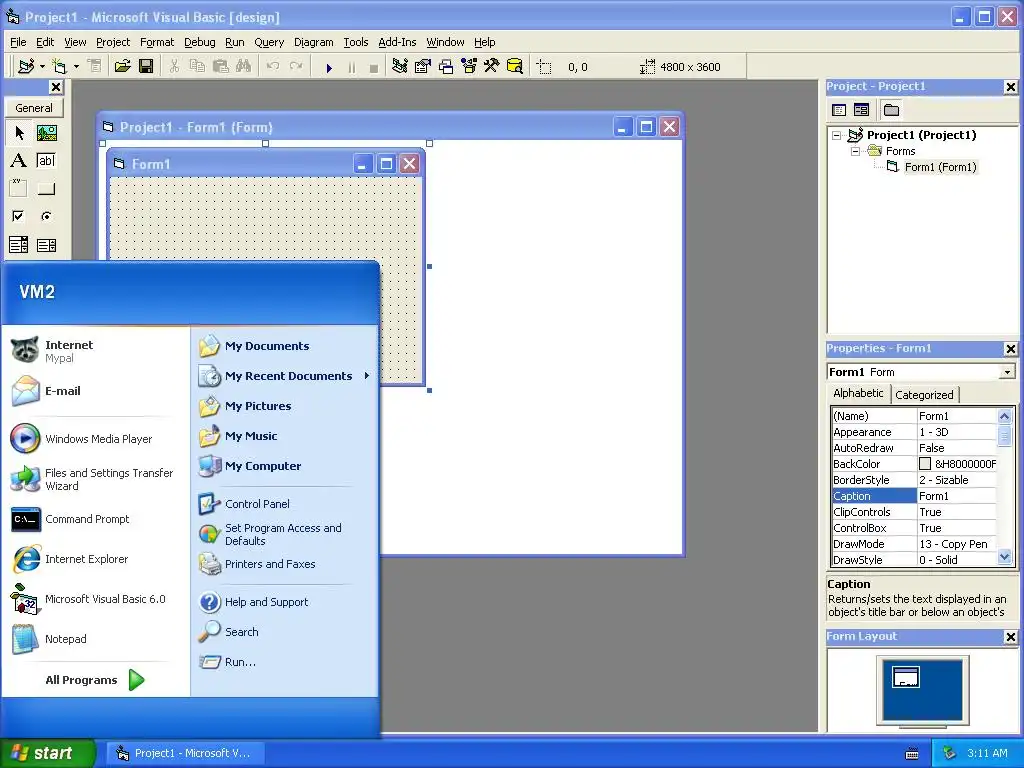Click the Save Project floppy disk icon

pyautogui.click(x=146, y=66)
